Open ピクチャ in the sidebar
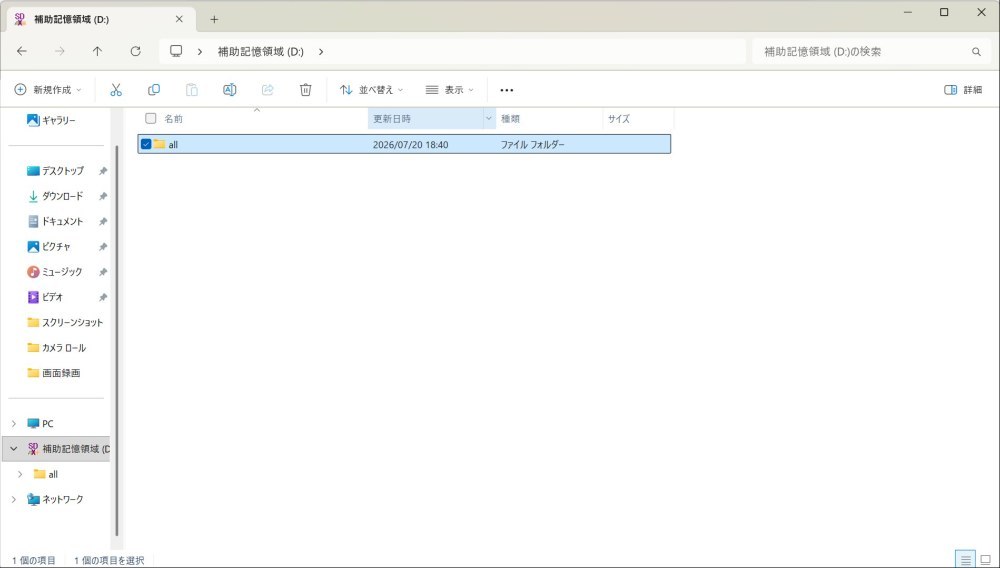This screenshot has width=1000, height=568. click(x=49, y=247)
